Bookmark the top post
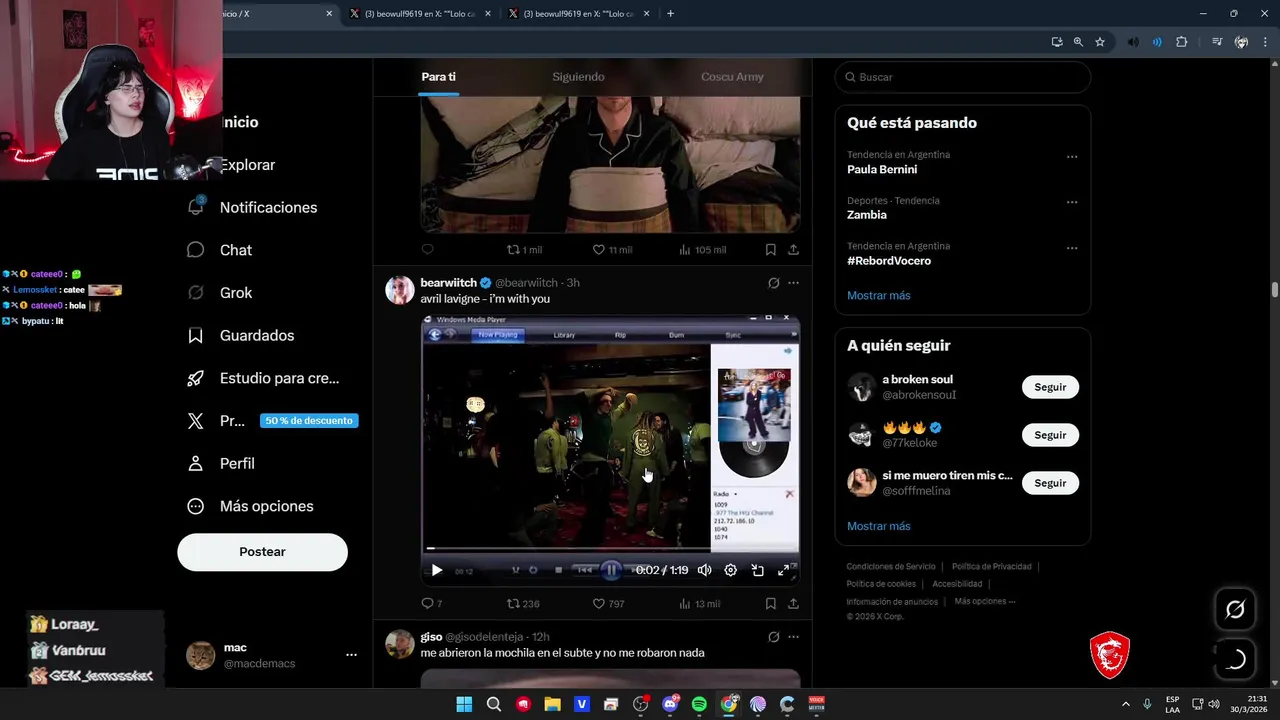The image size is (1280, 720). (771, 249)
